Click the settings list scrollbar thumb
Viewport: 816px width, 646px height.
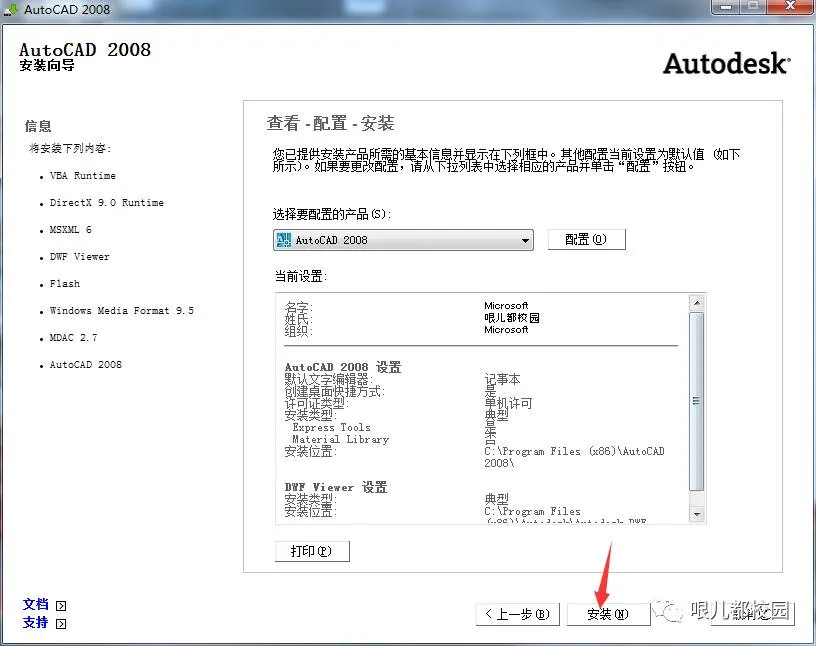(x=697, y=401)
